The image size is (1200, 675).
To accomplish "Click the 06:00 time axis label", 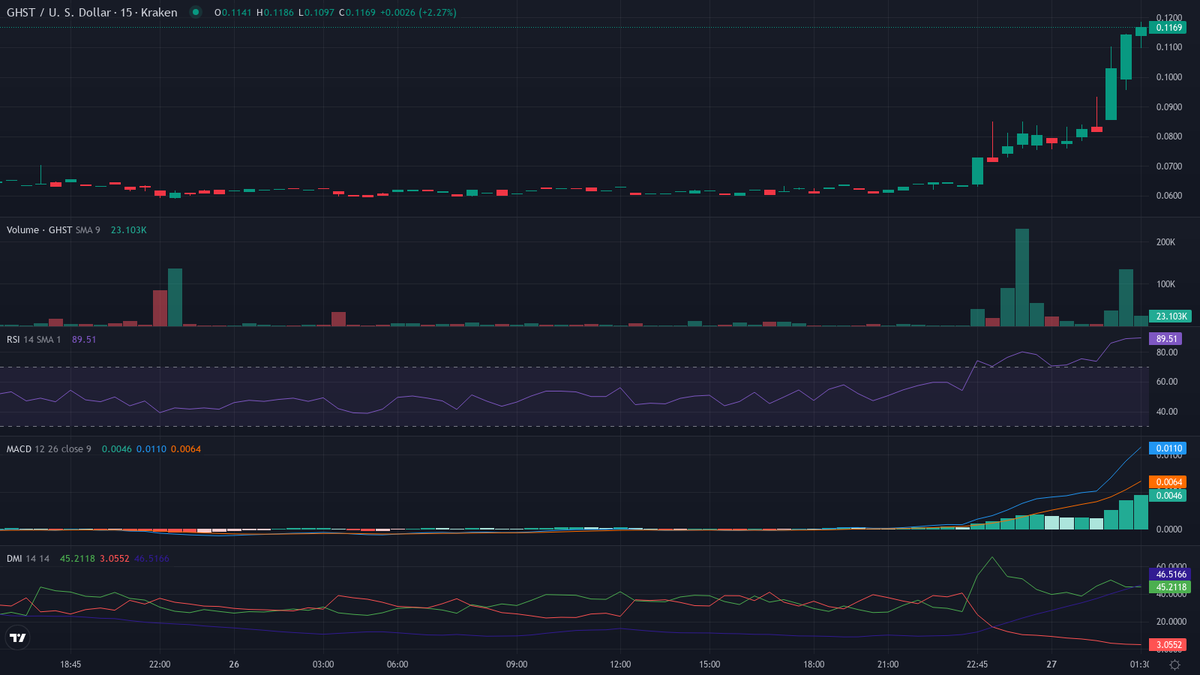I will 398,663.
